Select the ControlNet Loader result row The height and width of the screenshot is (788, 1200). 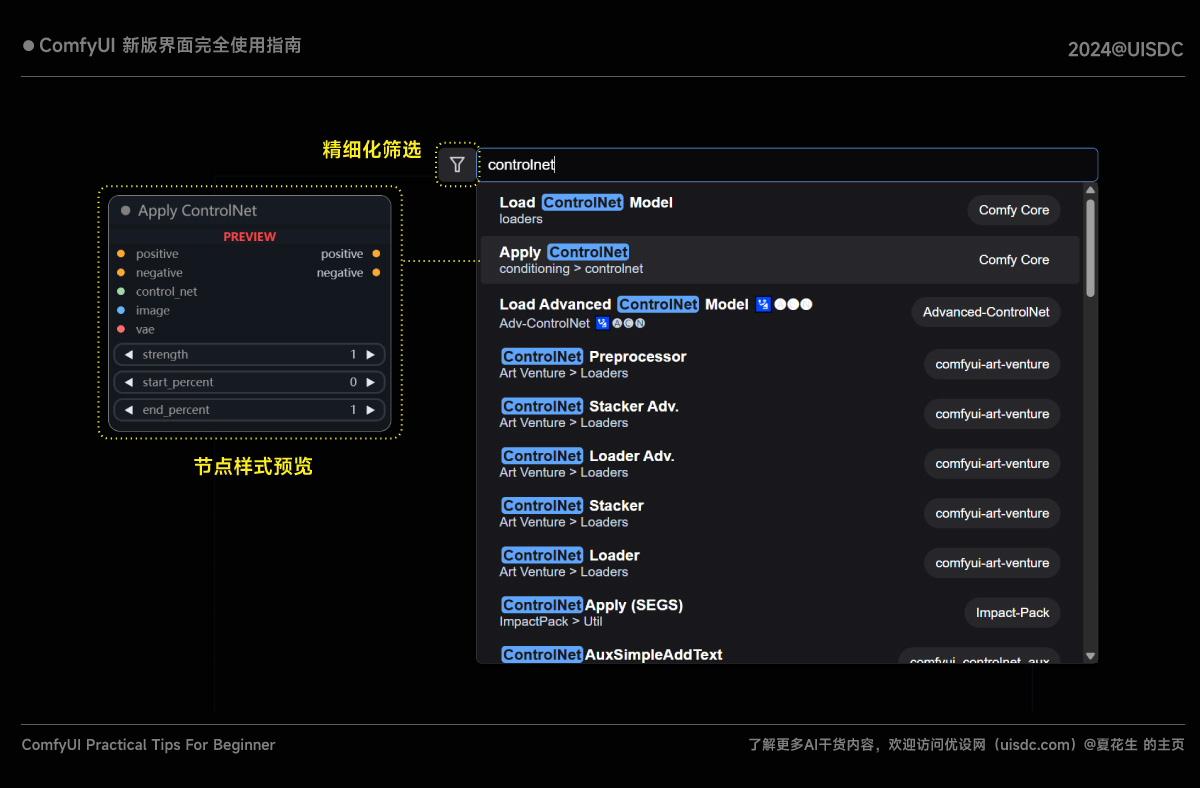pyautogui.click(x=780, y=563)
